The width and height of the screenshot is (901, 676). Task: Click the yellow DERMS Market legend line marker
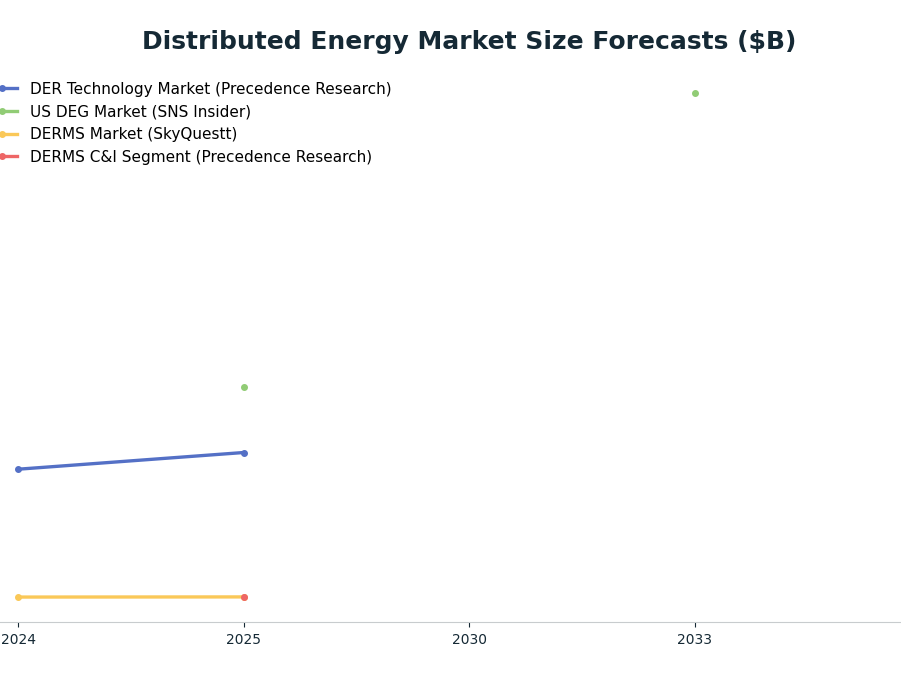(x=9, y=135)
